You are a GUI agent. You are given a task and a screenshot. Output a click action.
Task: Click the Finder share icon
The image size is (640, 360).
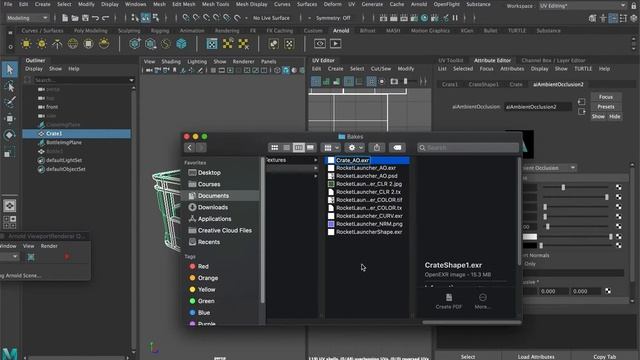(377, 147)
